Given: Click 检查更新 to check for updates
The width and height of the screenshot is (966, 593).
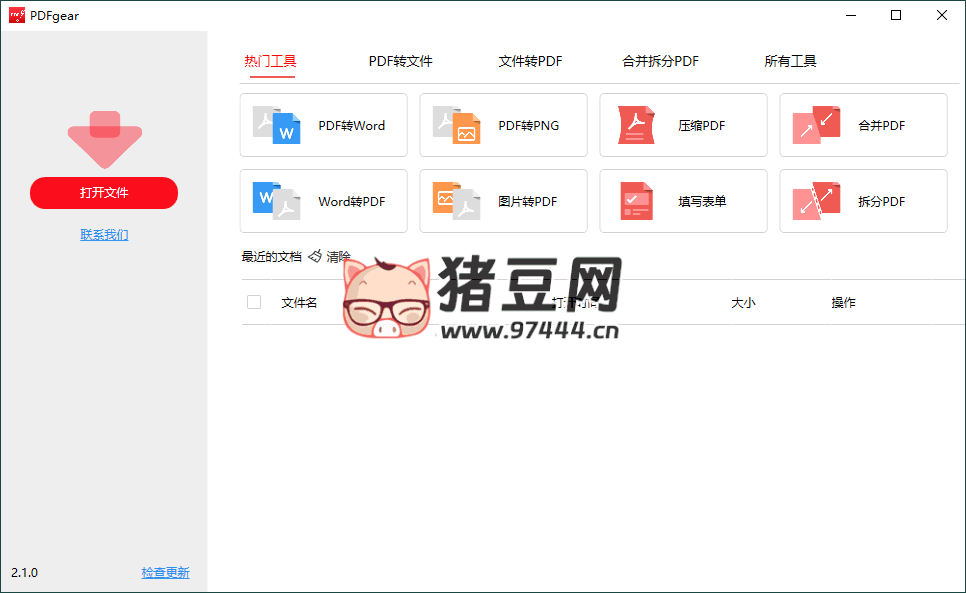Looking at the screenshot, I should [x=165, y=572].
